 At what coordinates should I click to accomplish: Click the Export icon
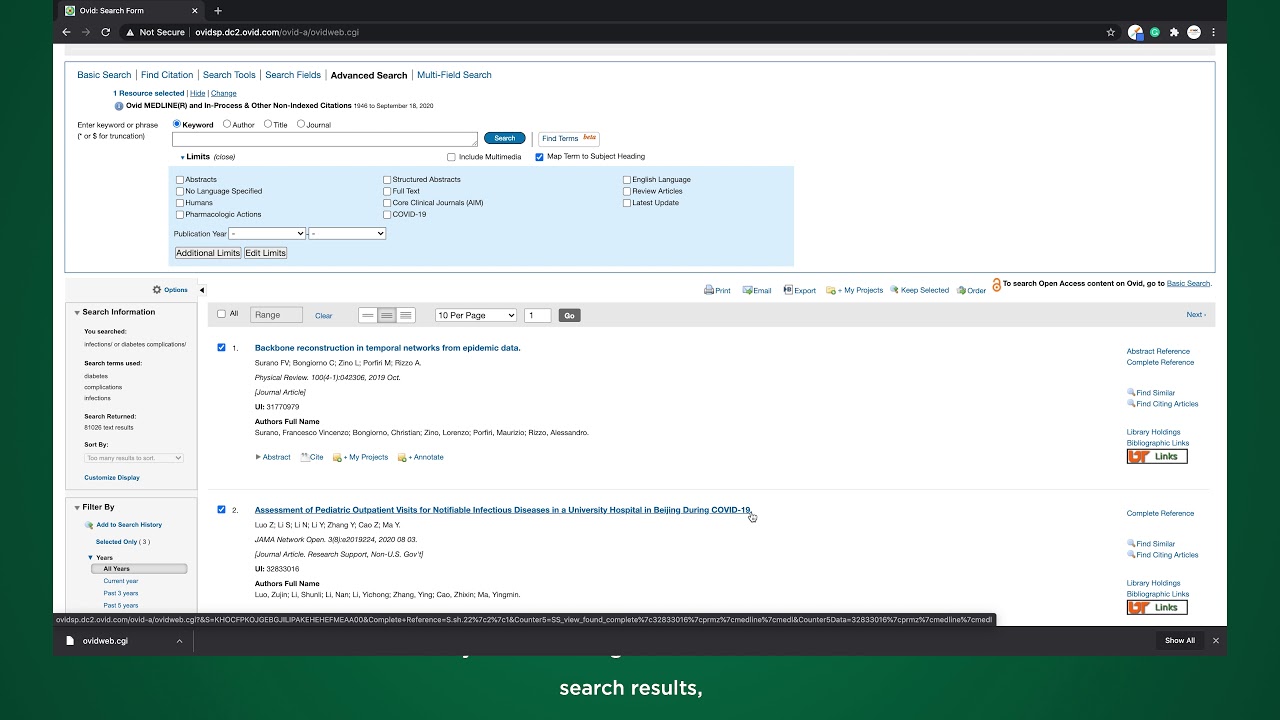[x=788, y=290]
